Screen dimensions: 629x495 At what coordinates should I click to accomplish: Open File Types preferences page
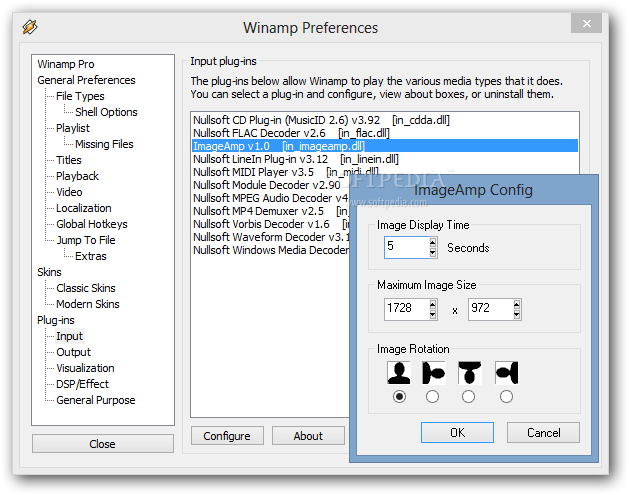(x=80, y=96)
